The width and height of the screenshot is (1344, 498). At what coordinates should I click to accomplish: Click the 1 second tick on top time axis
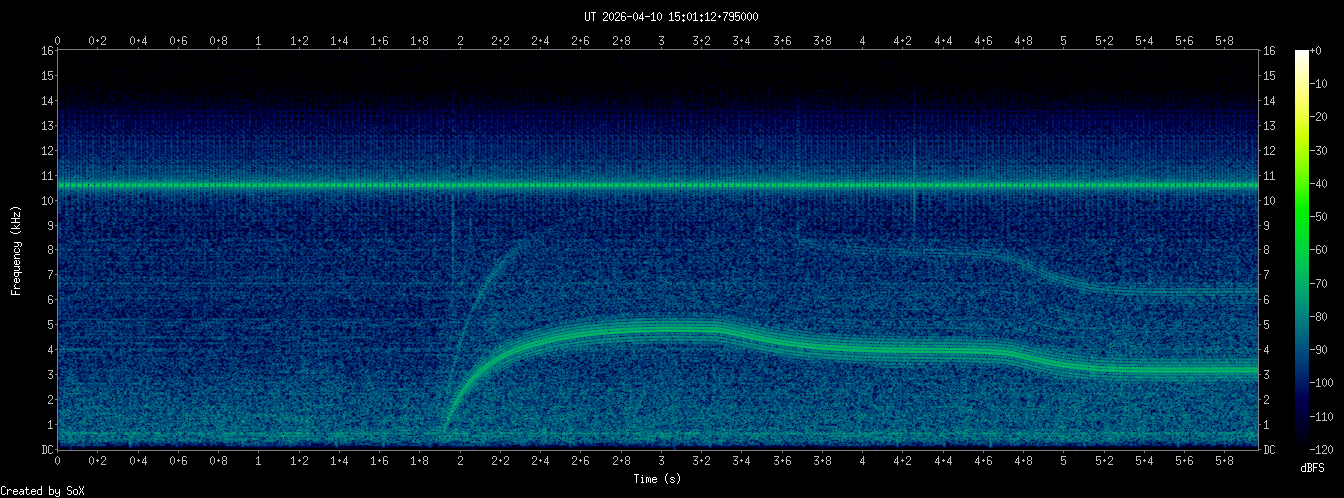(x=259, y=41)
